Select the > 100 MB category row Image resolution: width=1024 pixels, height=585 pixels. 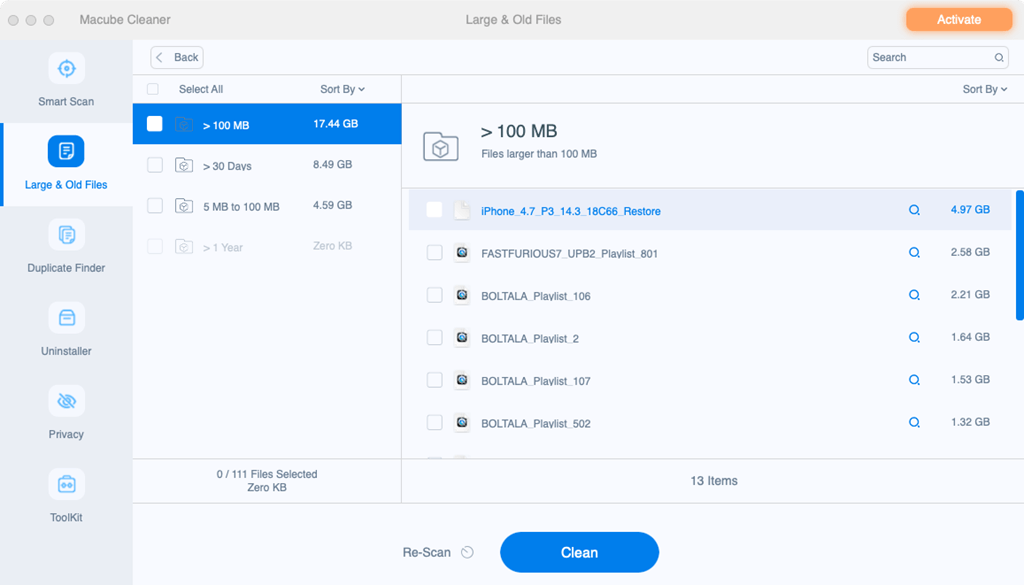point(267,123)
